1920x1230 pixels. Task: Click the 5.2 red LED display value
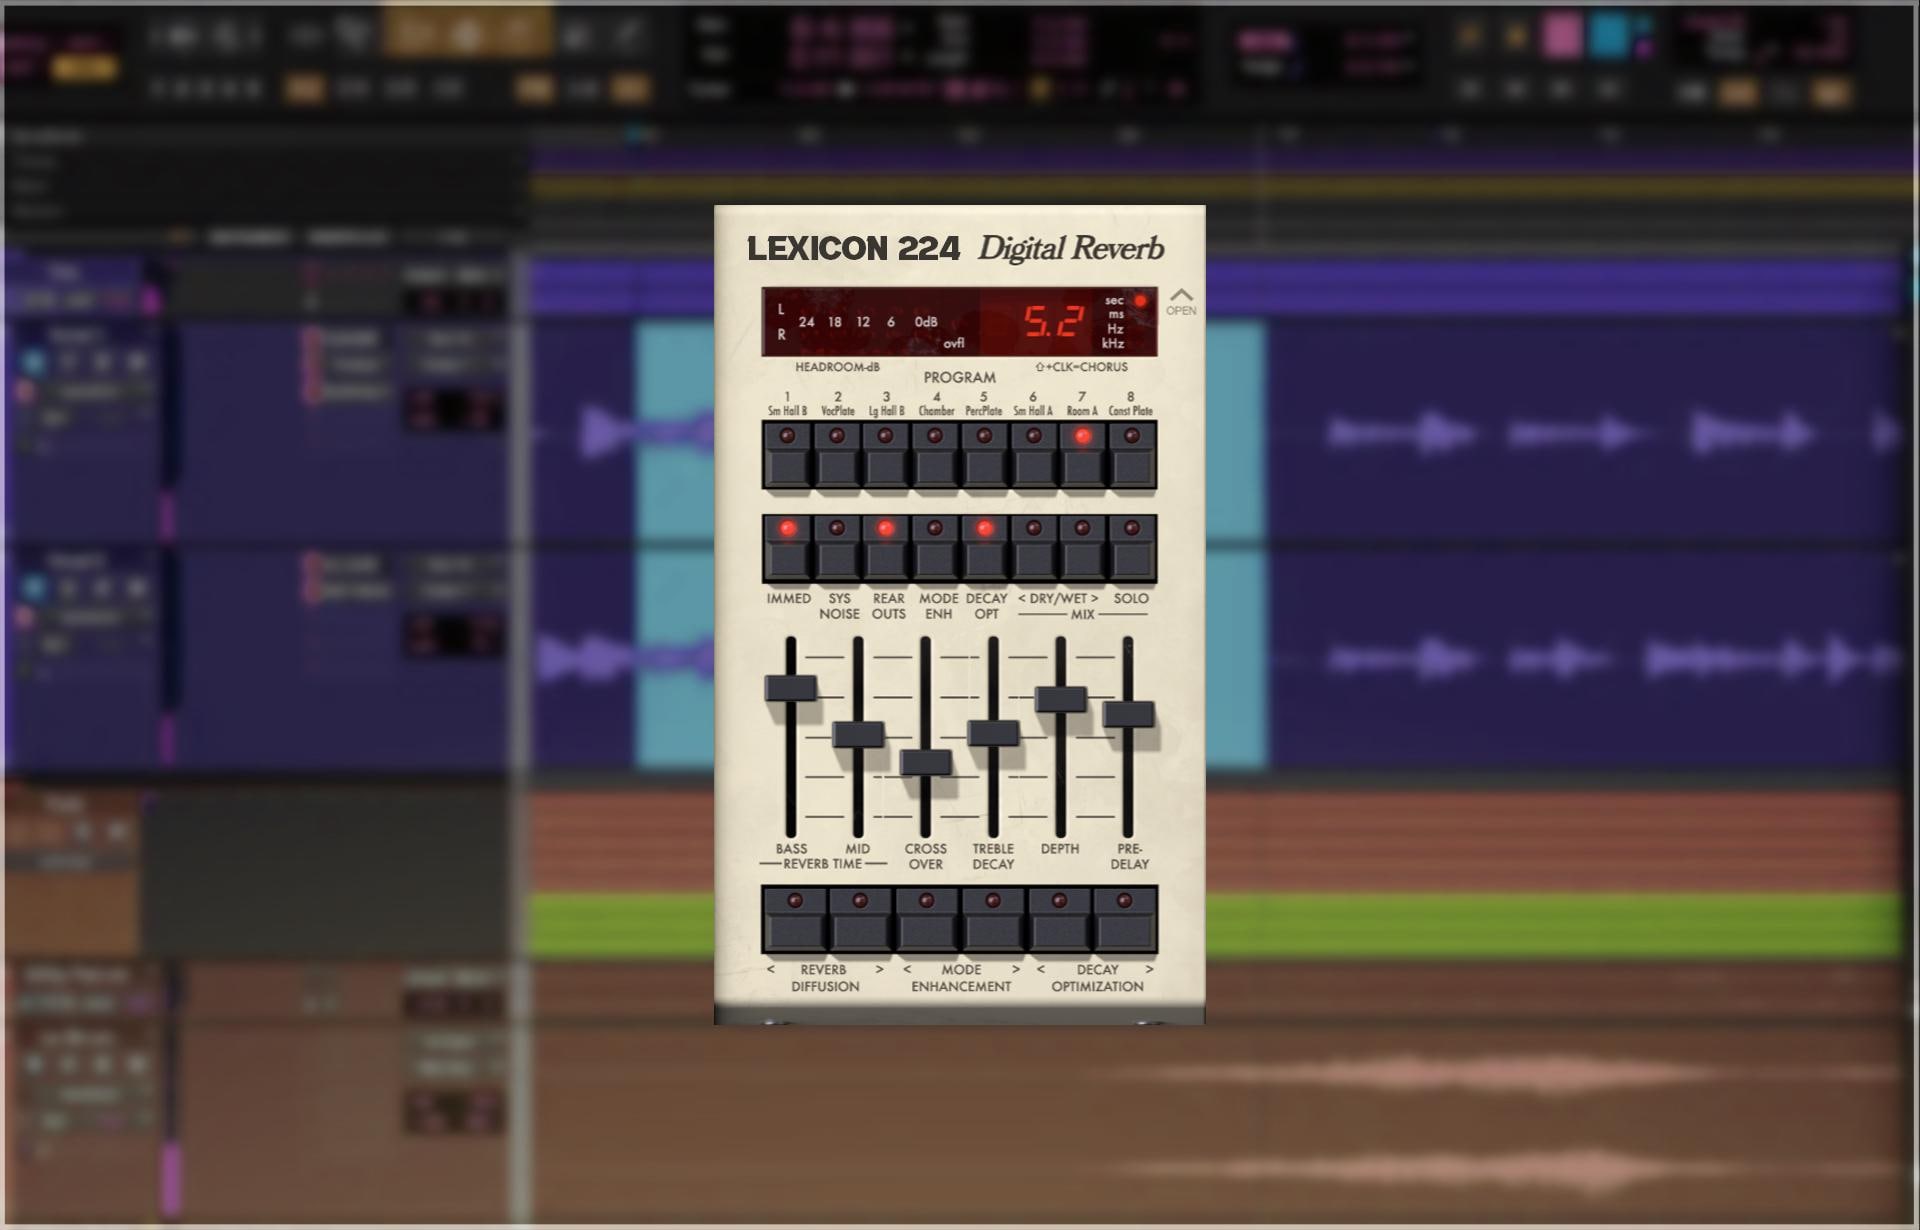[x=1053, y=321]
